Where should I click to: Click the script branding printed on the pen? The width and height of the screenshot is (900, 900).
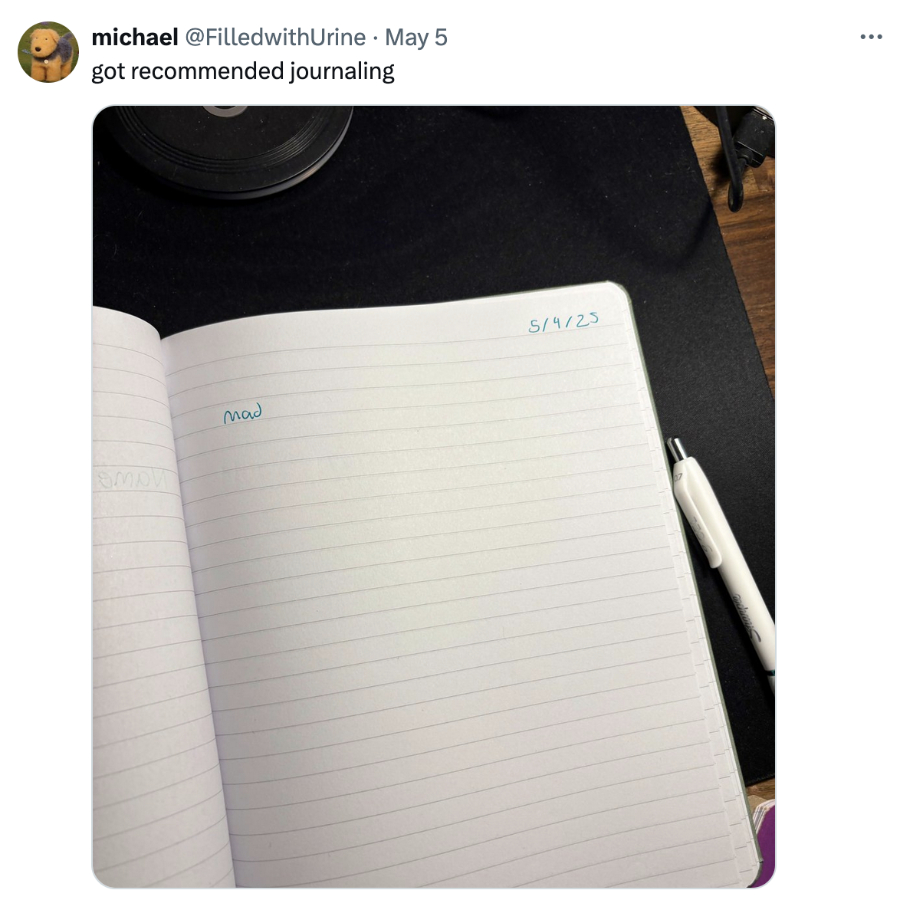[x=746, y=617]
